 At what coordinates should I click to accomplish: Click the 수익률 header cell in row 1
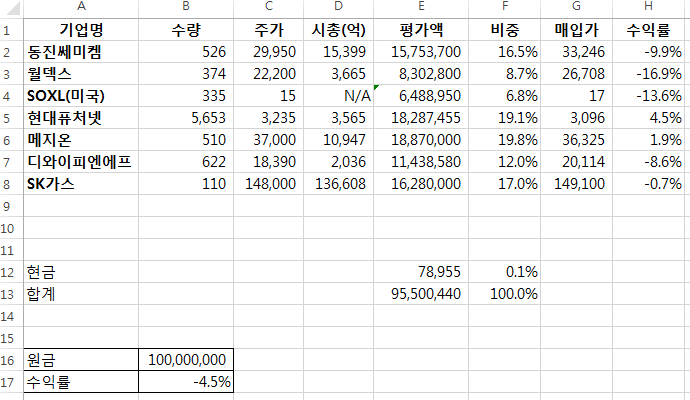(x=648, y=30)
